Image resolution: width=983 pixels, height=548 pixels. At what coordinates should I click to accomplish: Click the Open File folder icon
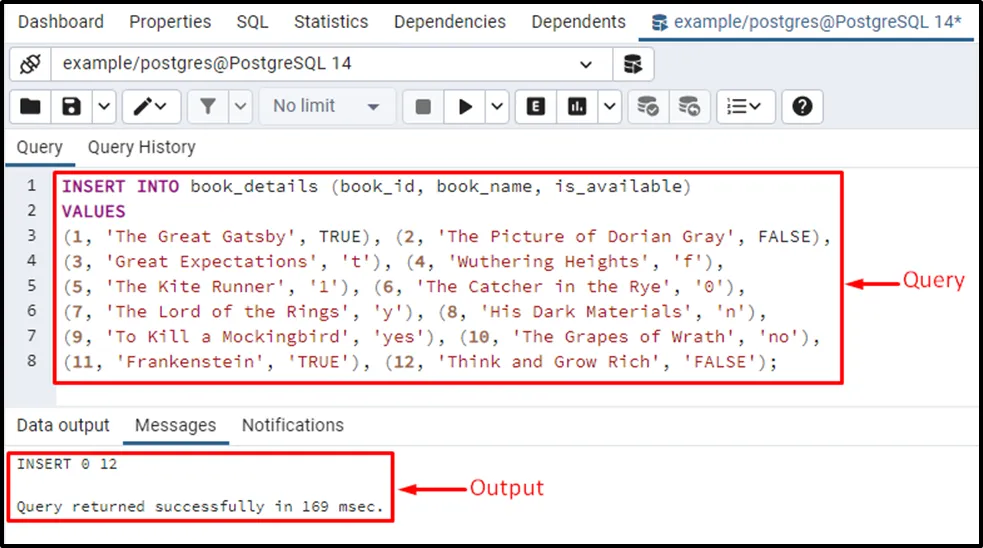[x=31, y=106]
